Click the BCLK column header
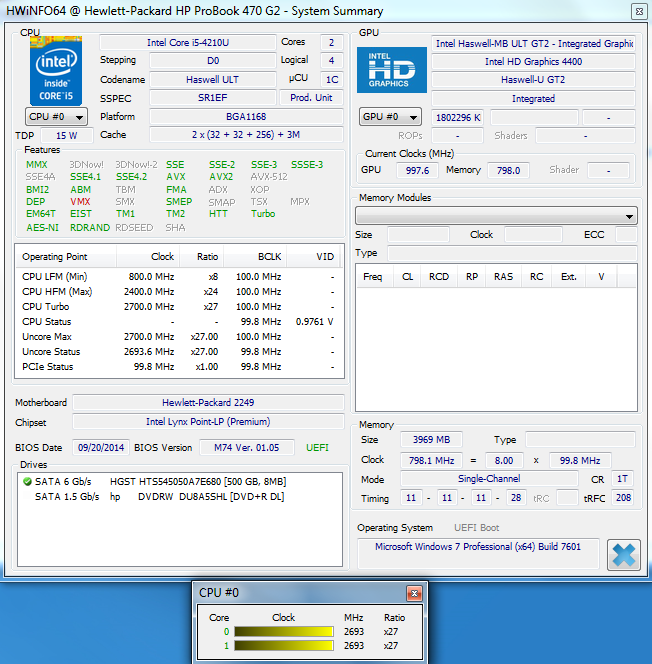The width and height of the screenshot is (652, 664). 255,257
